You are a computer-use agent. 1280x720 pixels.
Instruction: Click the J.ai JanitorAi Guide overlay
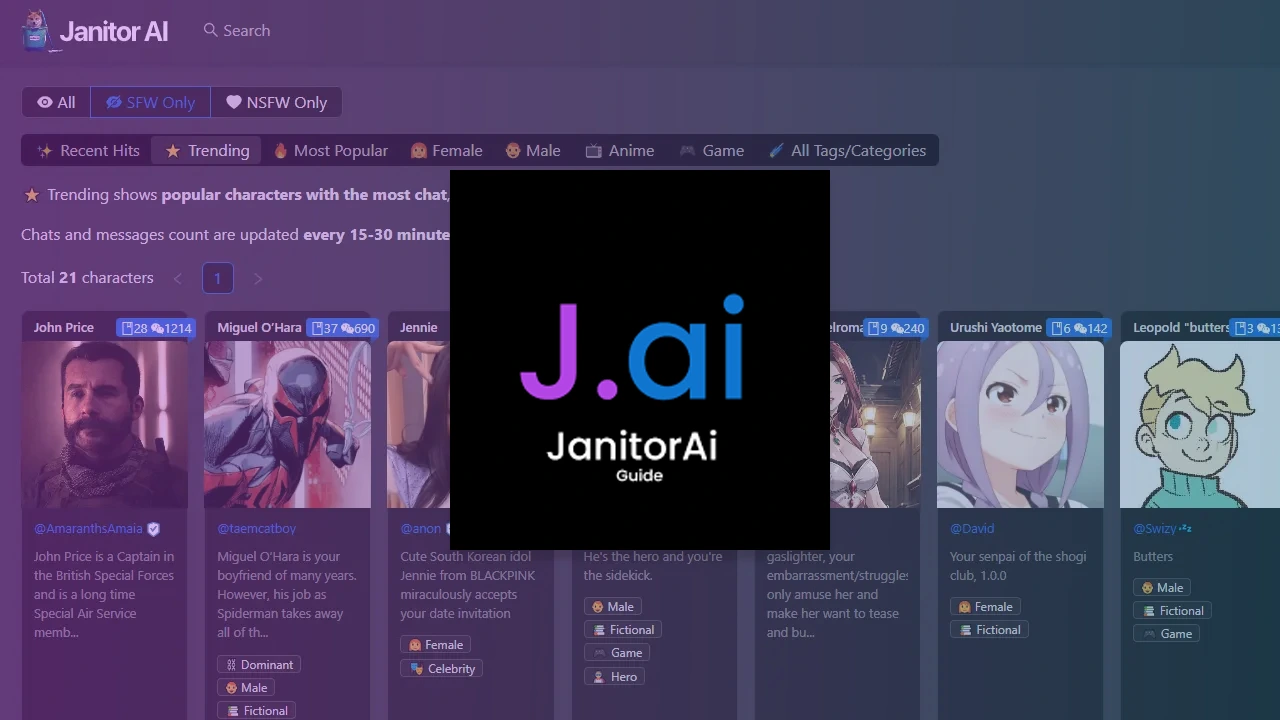click(x=640, y=360)
